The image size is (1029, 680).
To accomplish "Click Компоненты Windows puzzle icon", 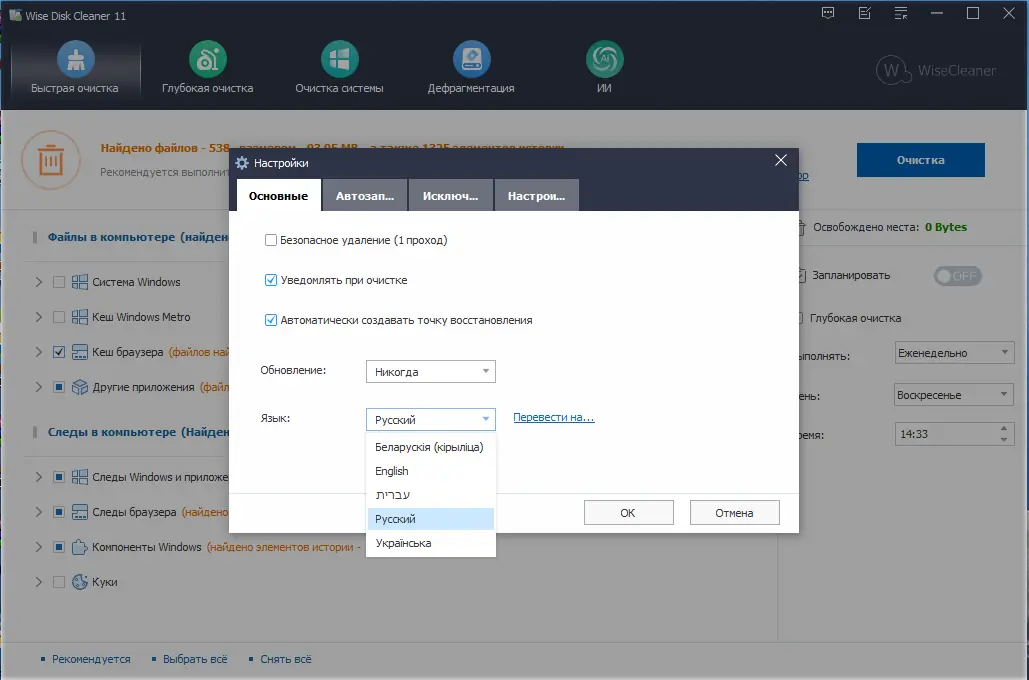I will point(79,547).
